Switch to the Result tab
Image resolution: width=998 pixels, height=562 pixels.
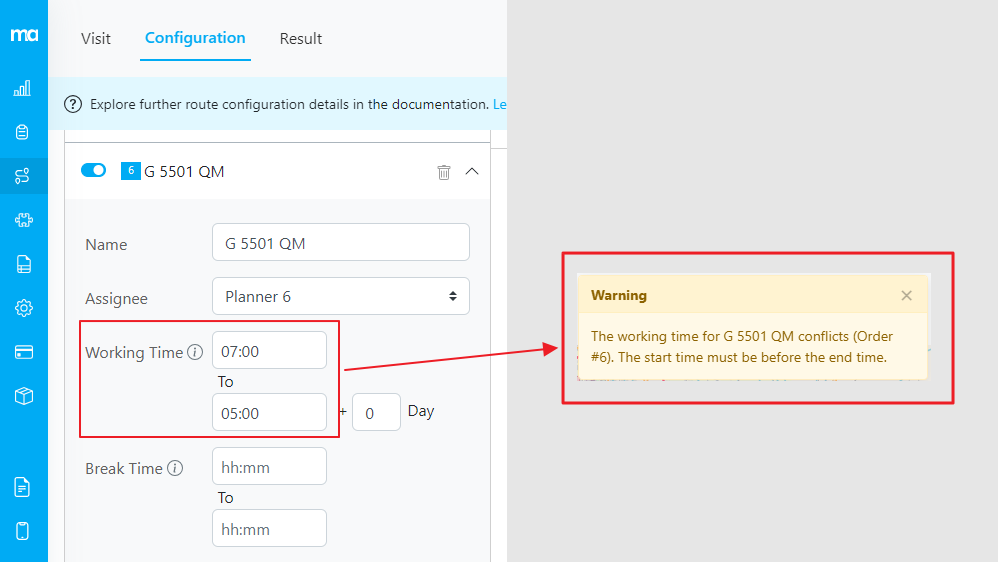(300, 39)
